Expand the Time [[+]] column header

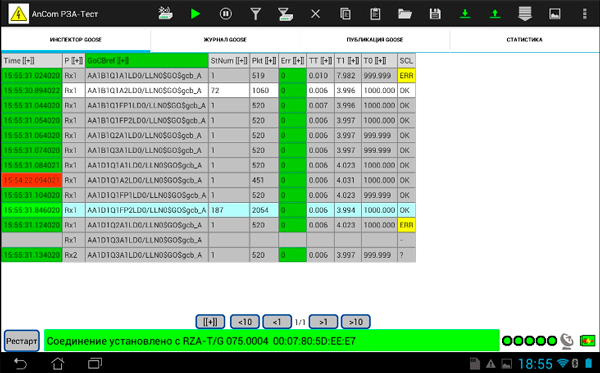coord(32,60)
